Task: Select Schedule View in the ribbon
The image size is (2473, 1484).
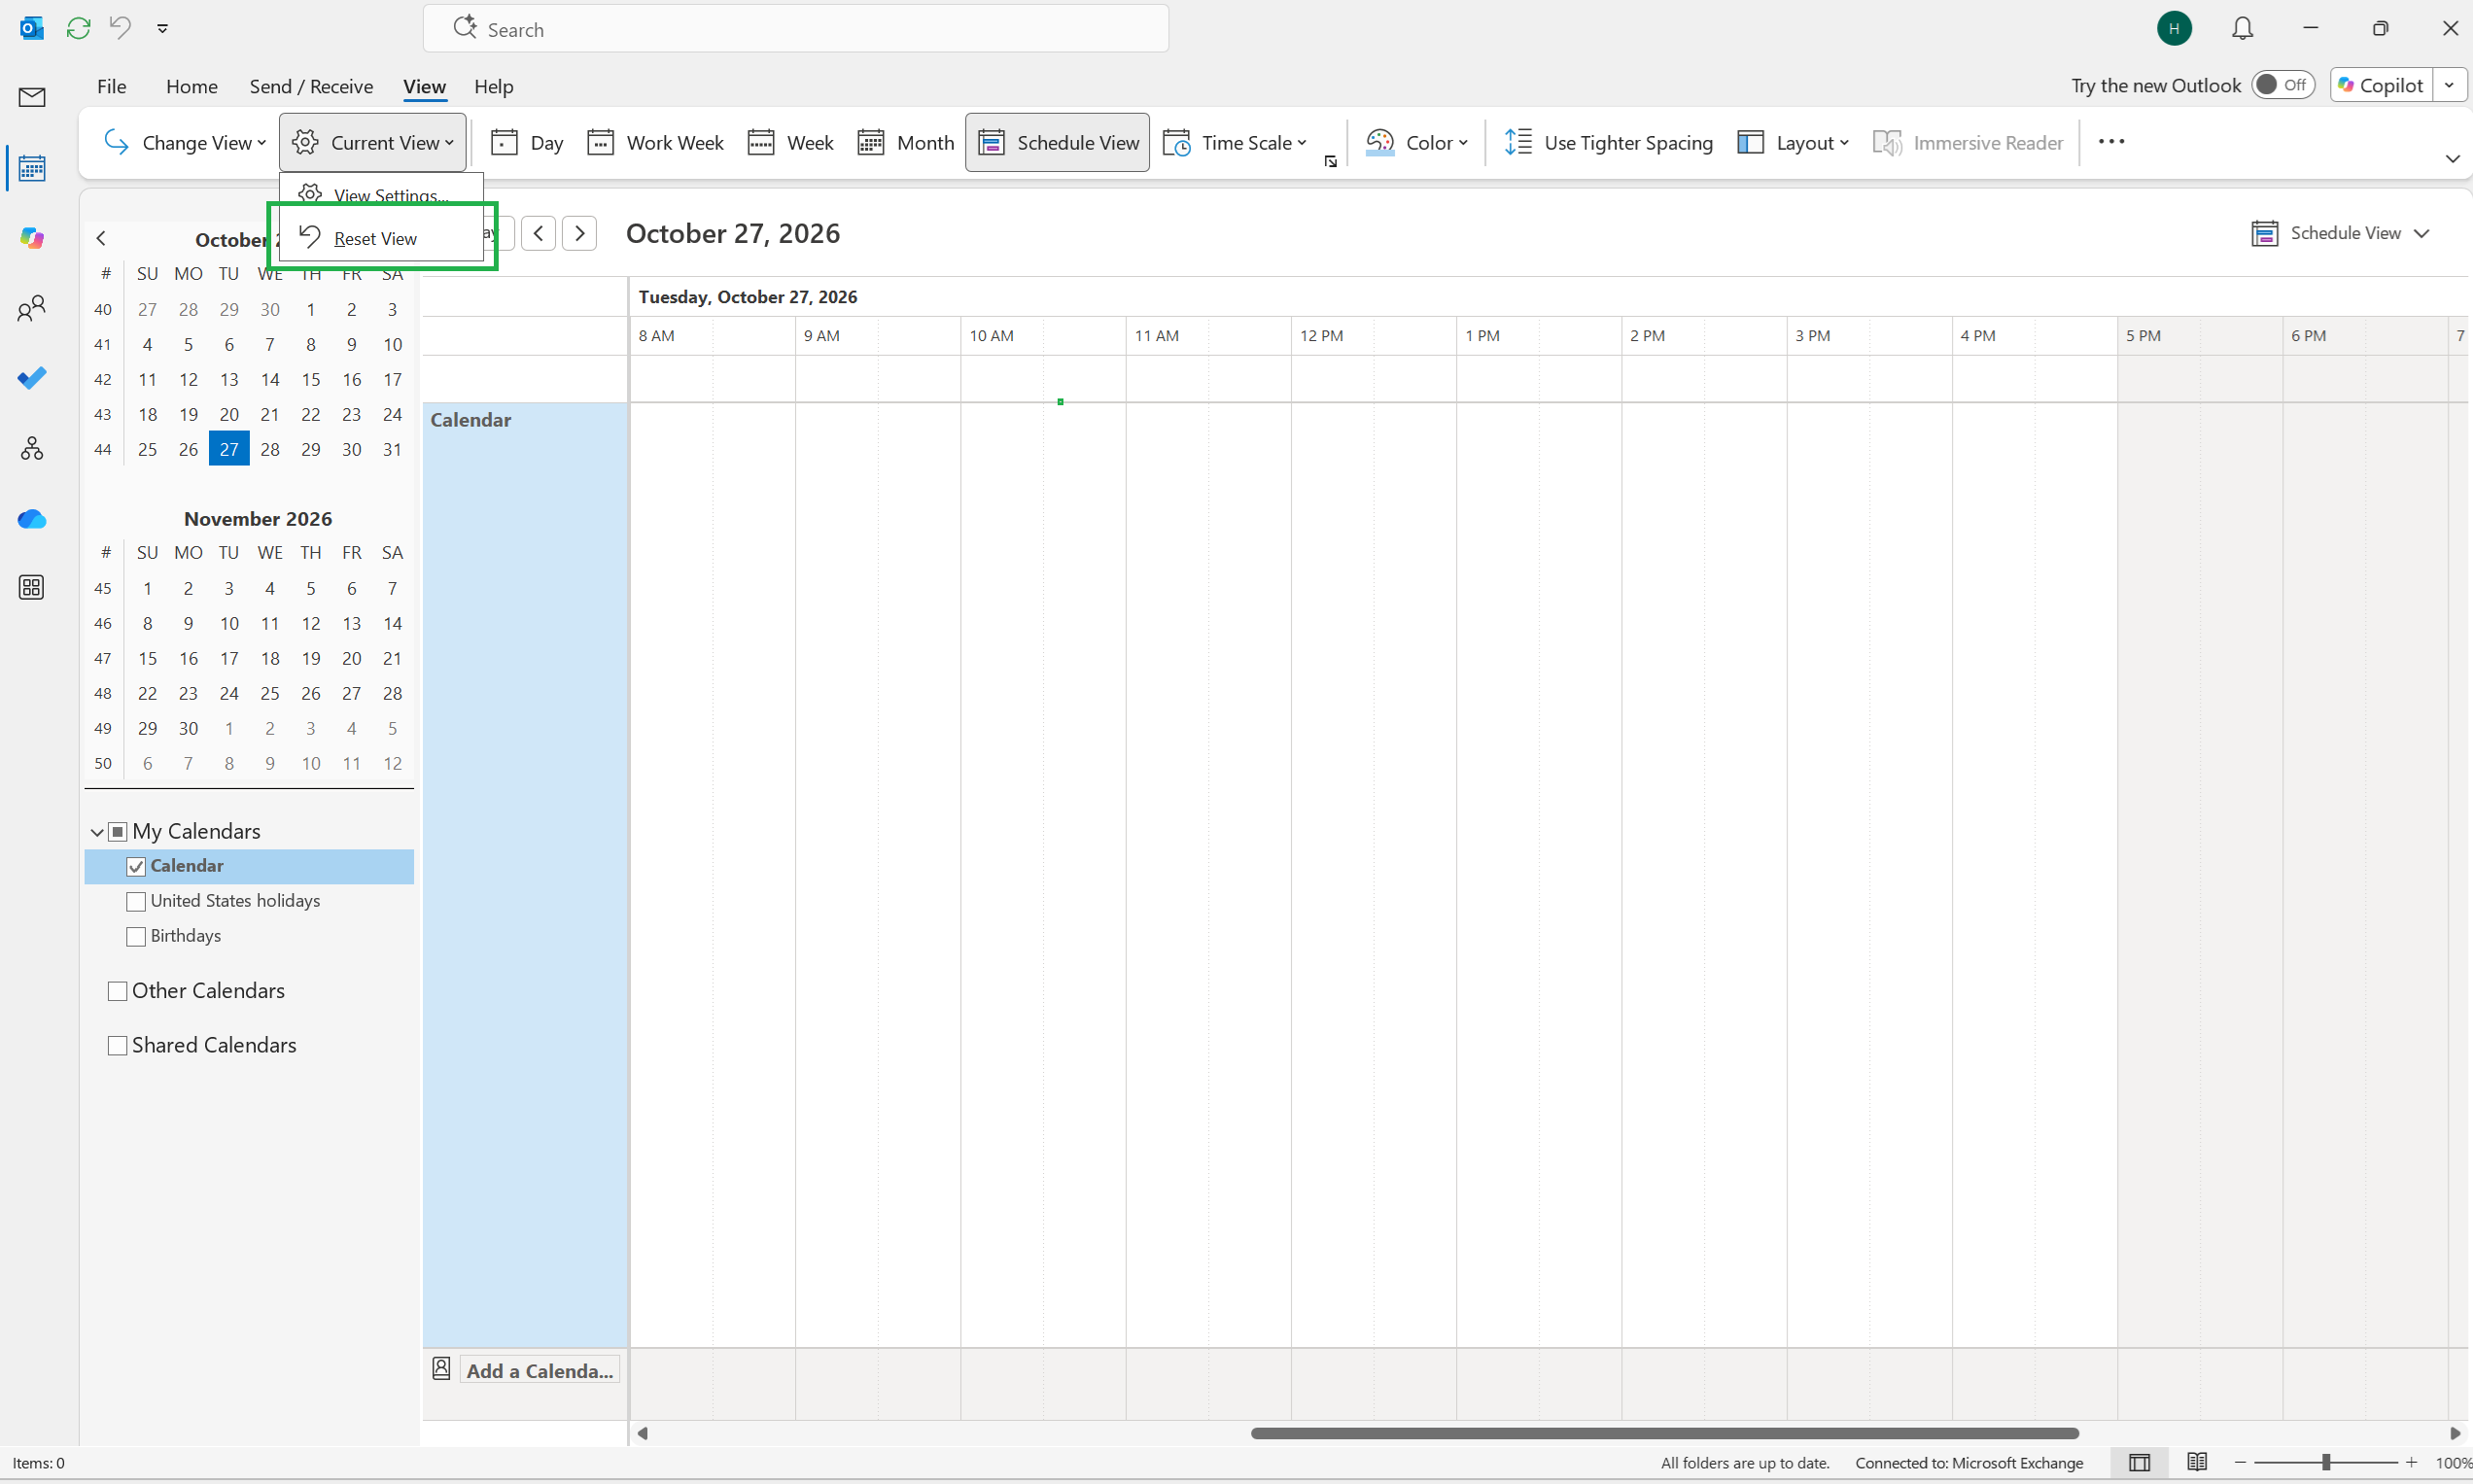Action: pyautogui.click(x=1057, y=143)
